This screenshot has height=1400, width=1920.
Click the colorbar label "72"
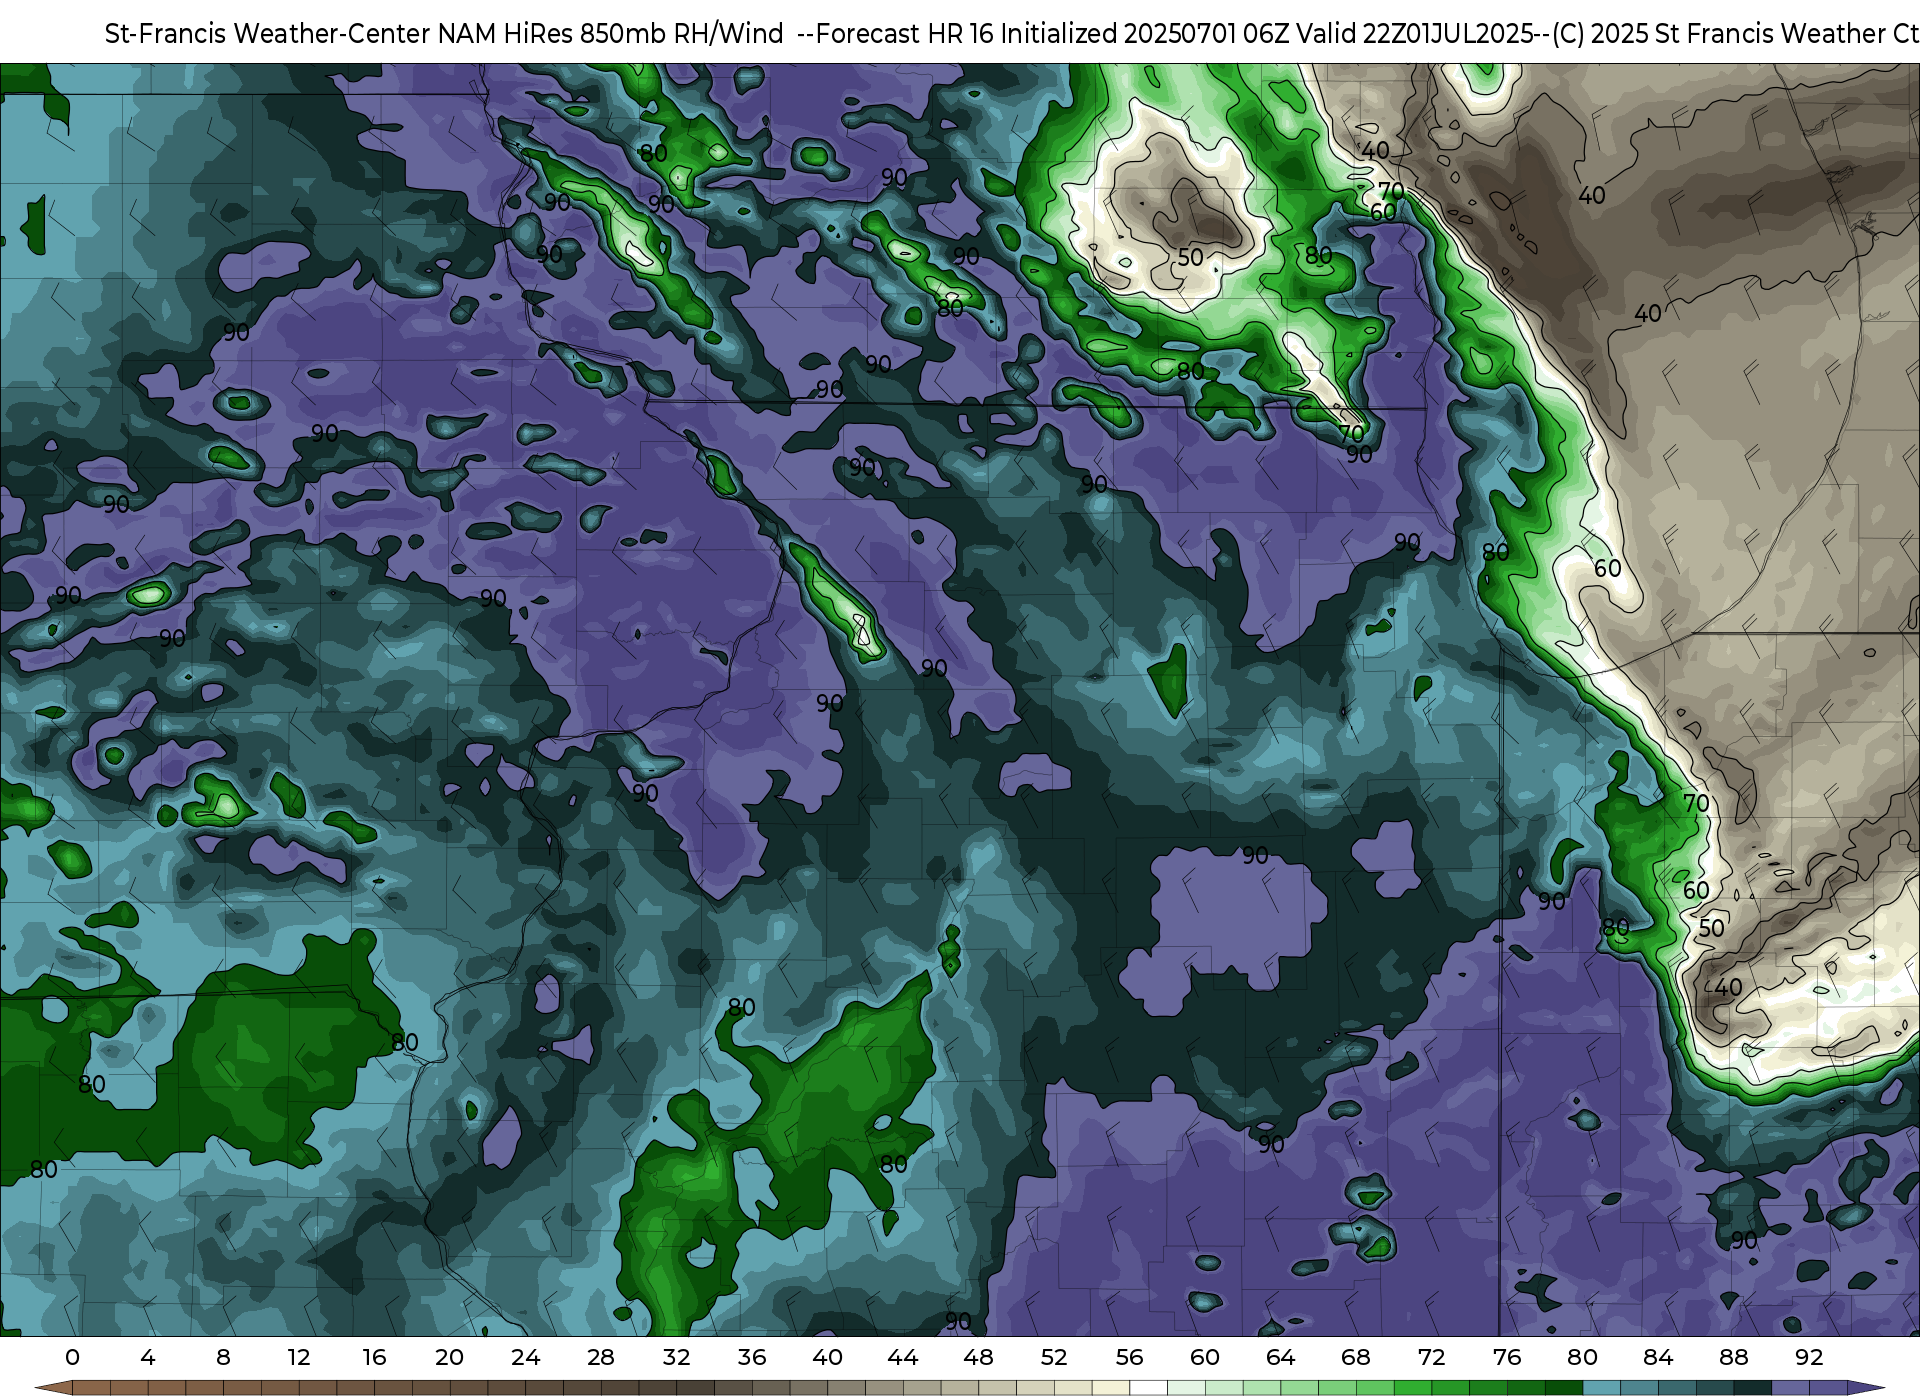click(1432, 1358)
